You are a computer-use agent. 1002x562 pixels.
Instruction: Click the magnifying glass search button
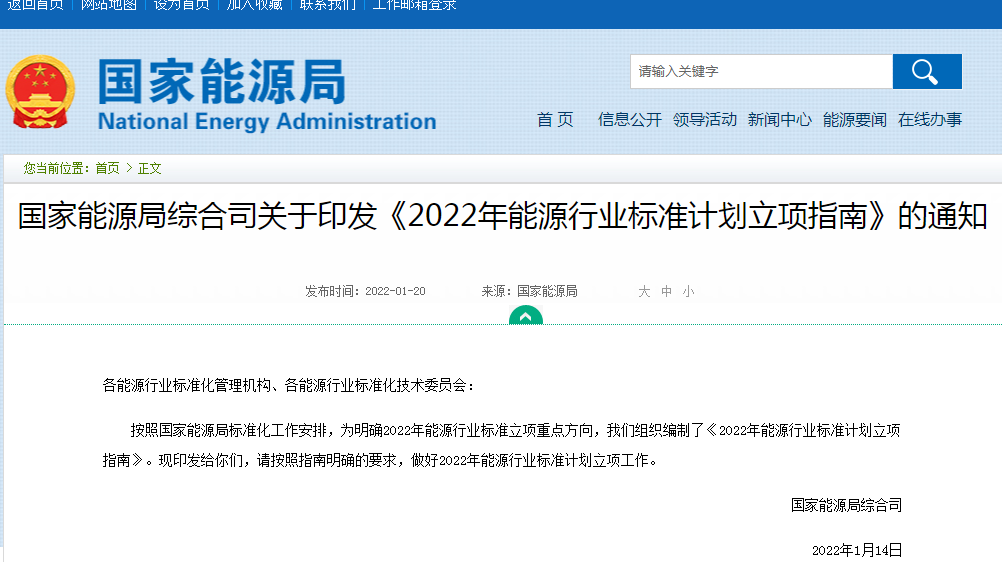click(x=927, y=72)
